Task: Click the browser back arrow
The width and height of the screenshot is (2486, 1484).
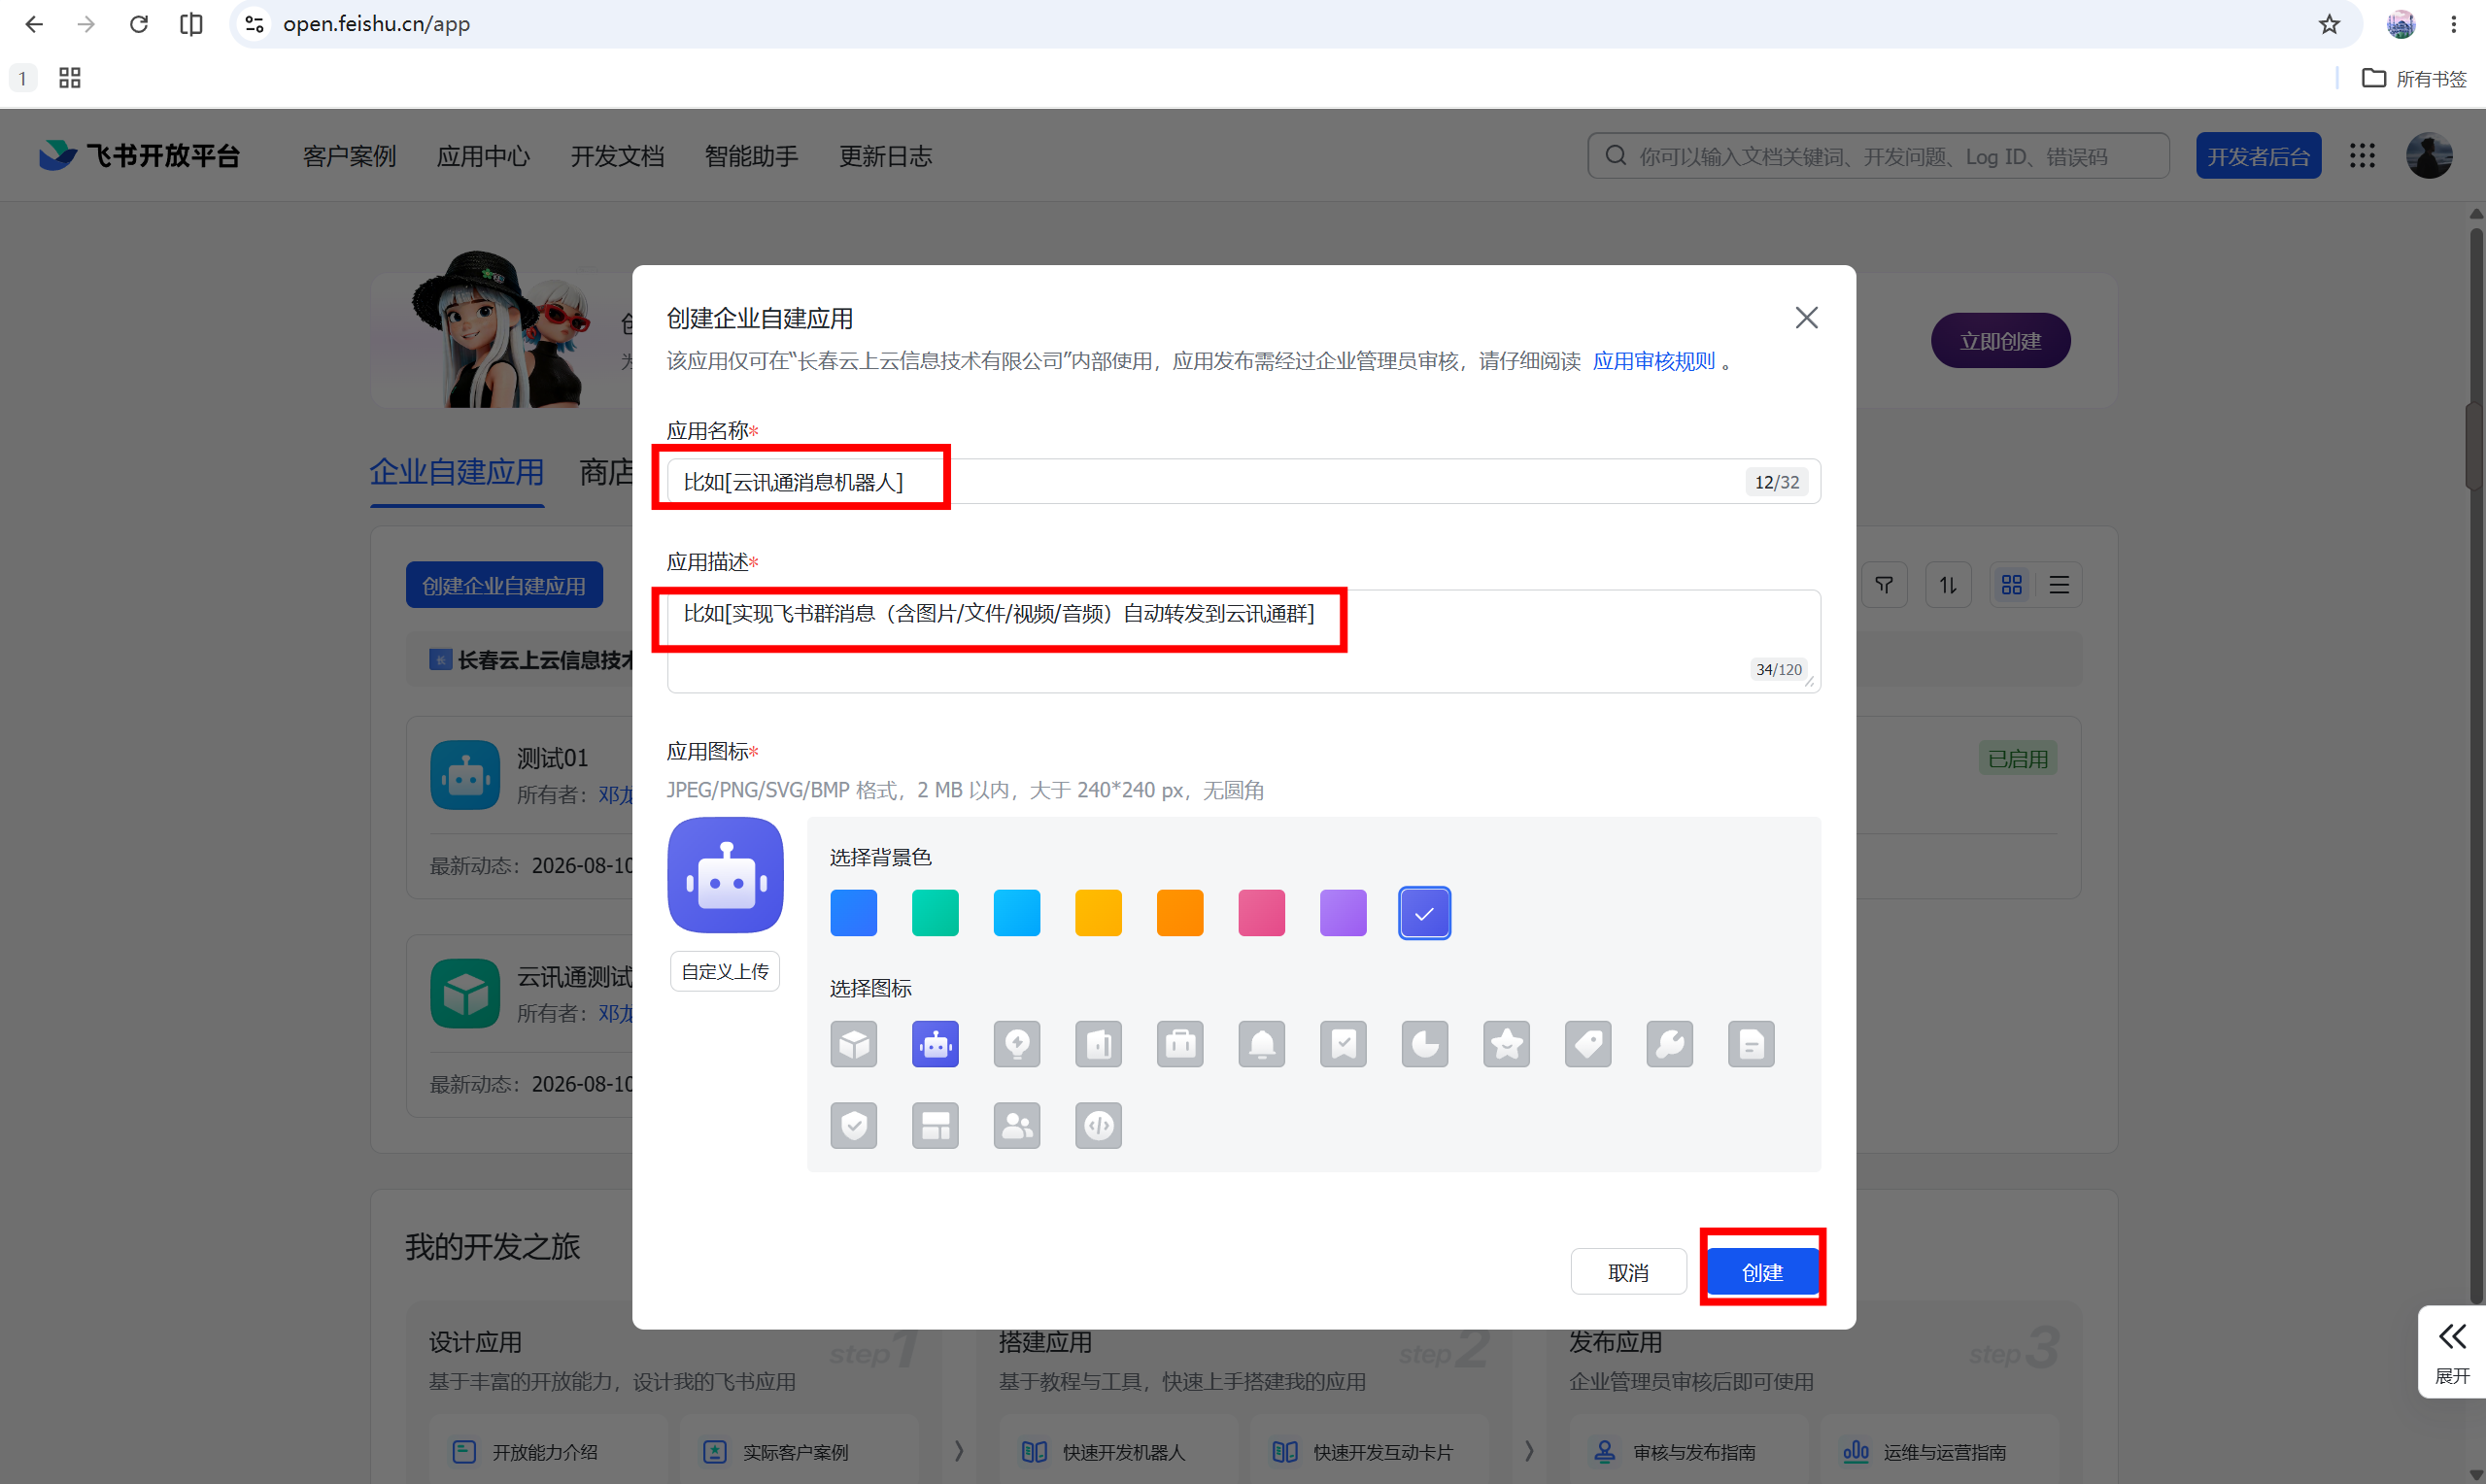Action: pos(34,24)
